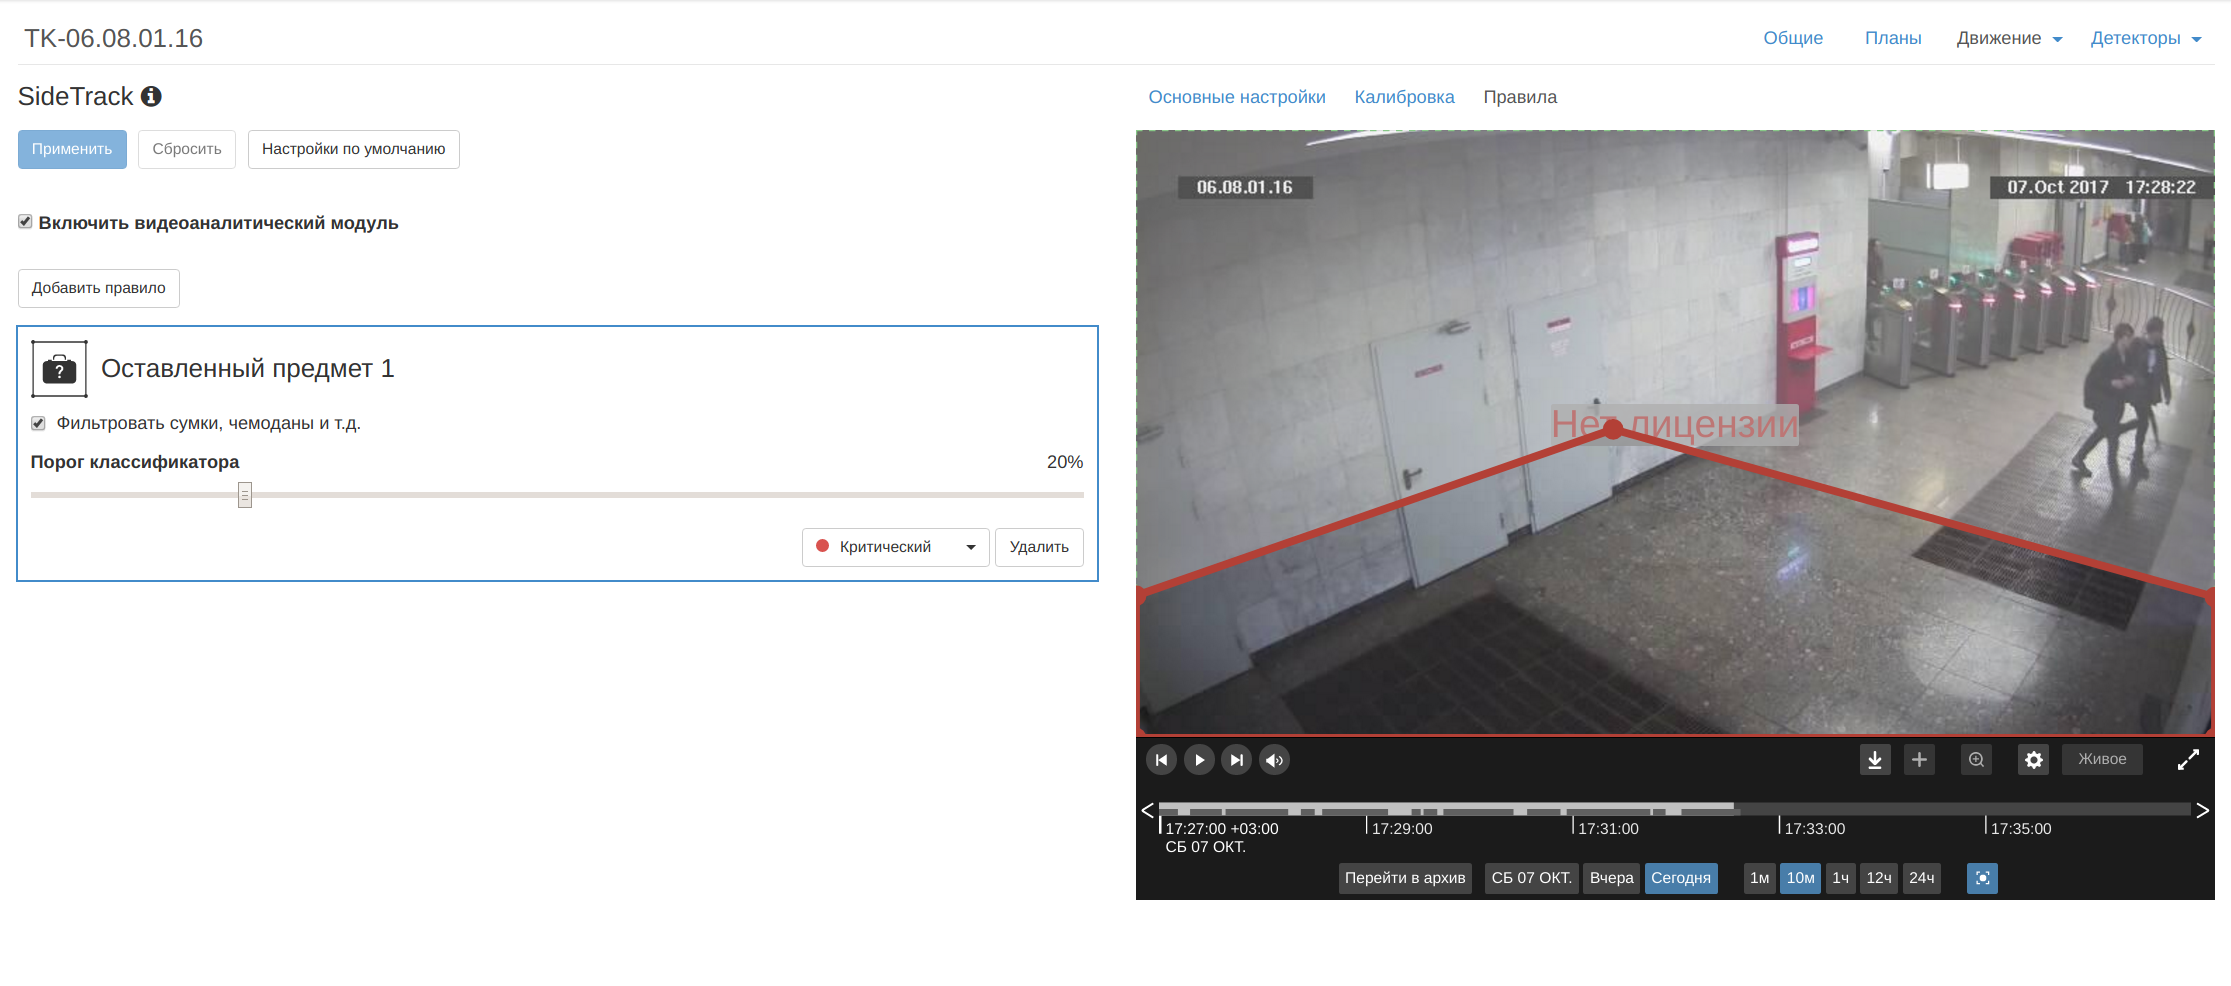Click the 20% threshold value

tap(1065, 462)
